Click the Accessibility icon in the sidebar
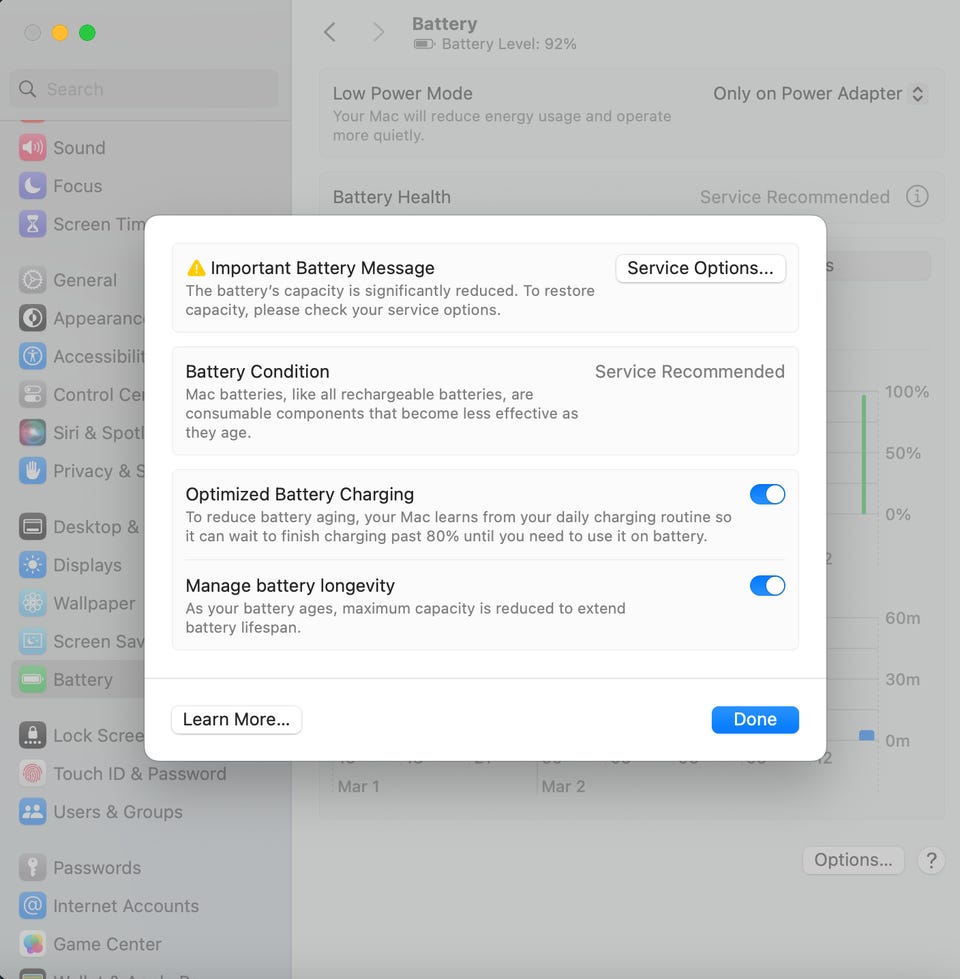 (x=32, y=356)
